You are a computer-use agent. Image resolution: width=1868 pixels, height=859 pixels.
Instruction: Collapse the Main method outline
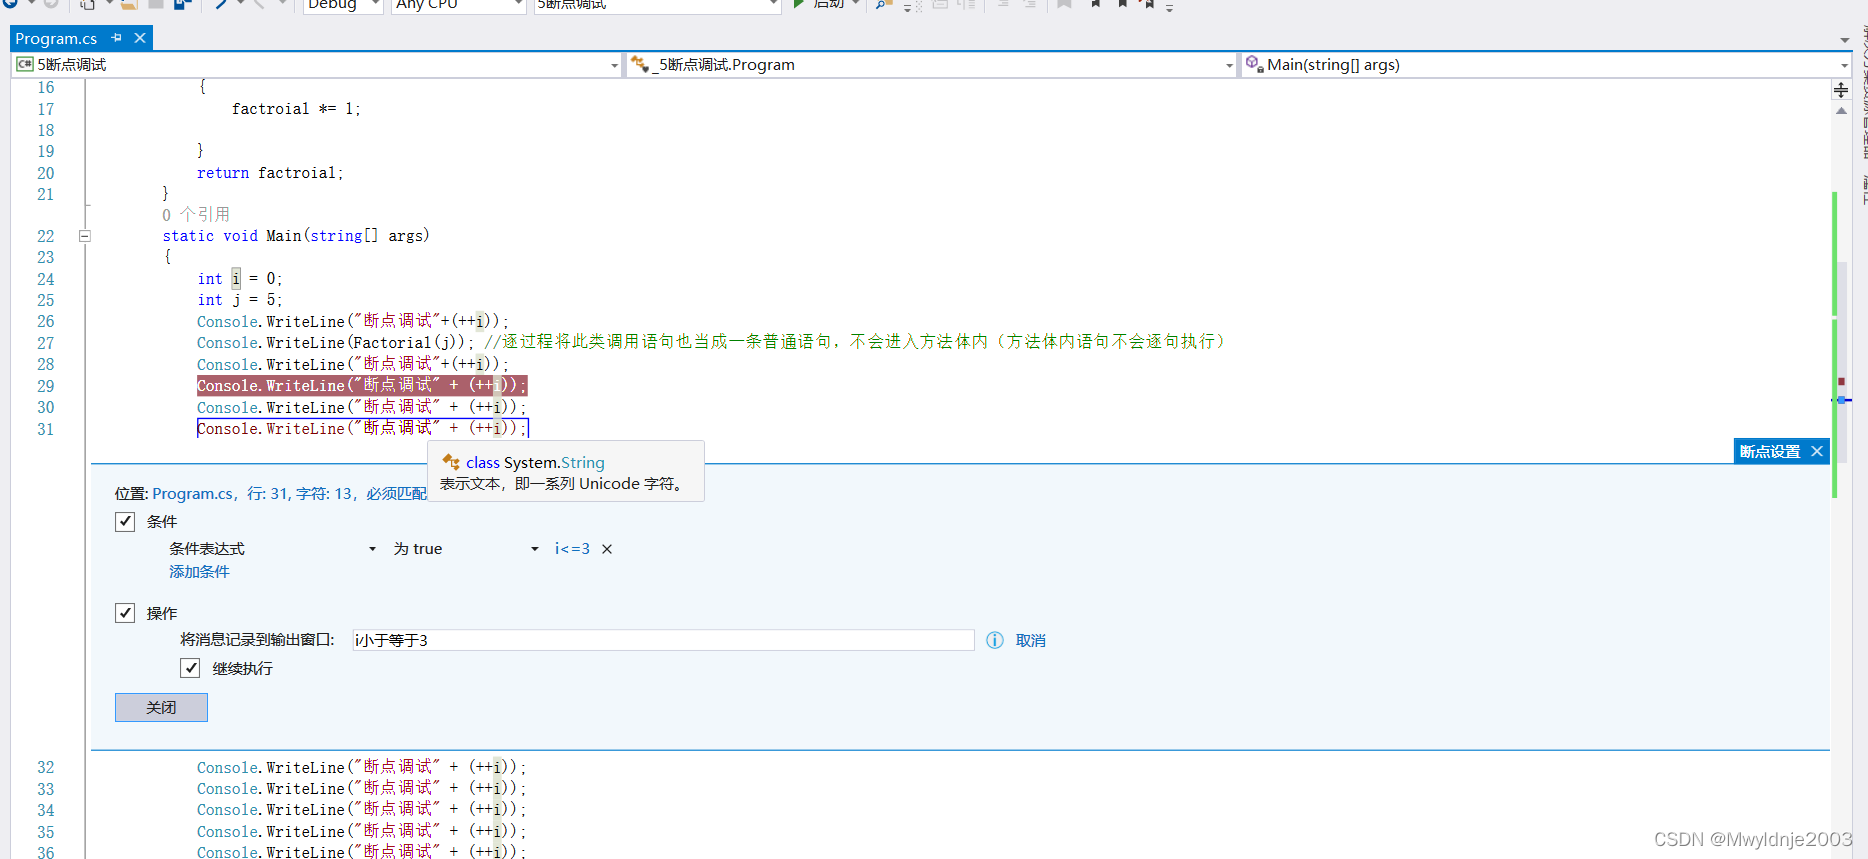[85, 236]
